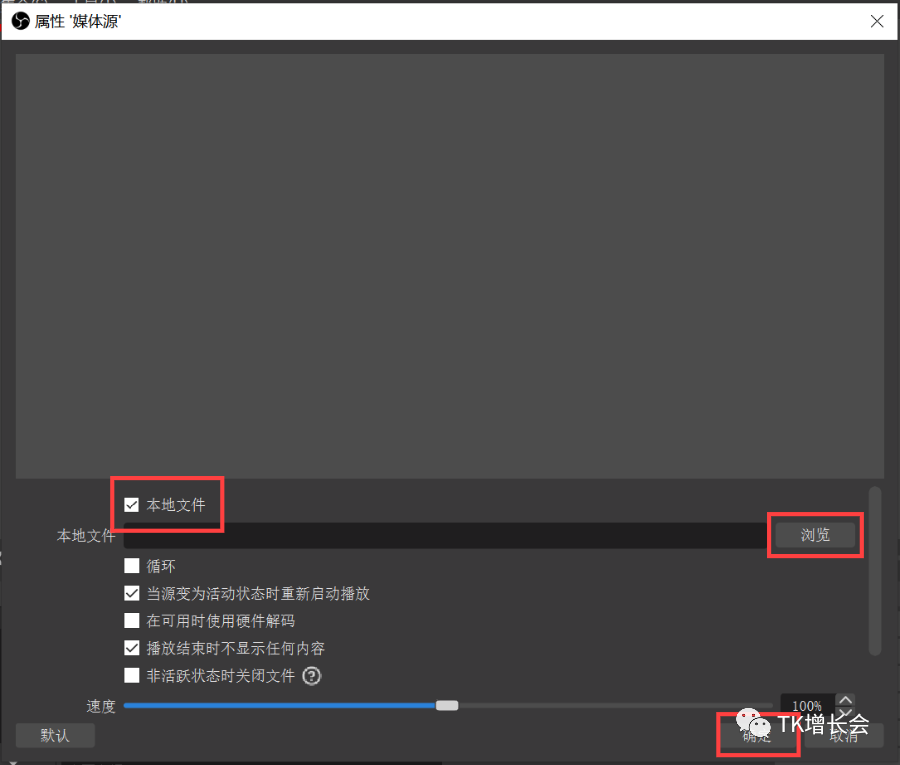Click the decrement arrow next to 100%

click(x=845, y=712)
